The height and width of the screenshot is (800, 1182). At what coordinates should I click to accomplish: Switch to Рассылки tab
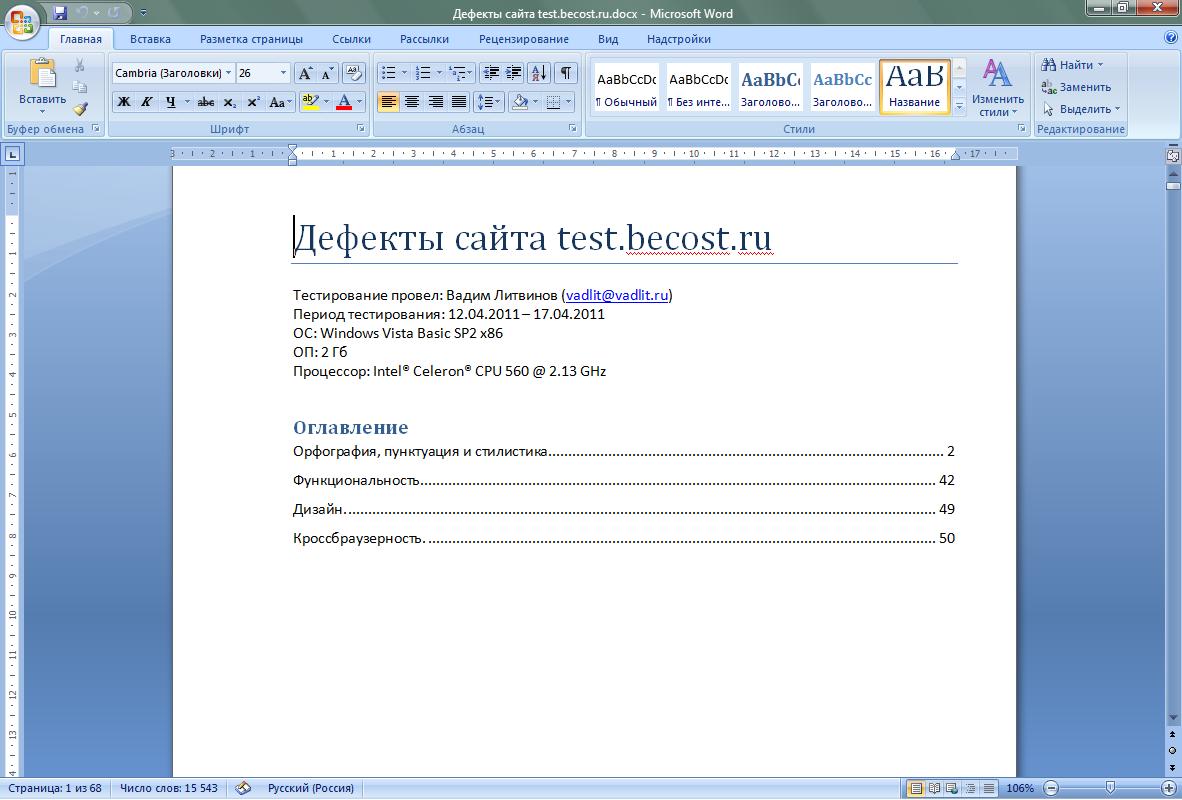[x=424, y=39]
